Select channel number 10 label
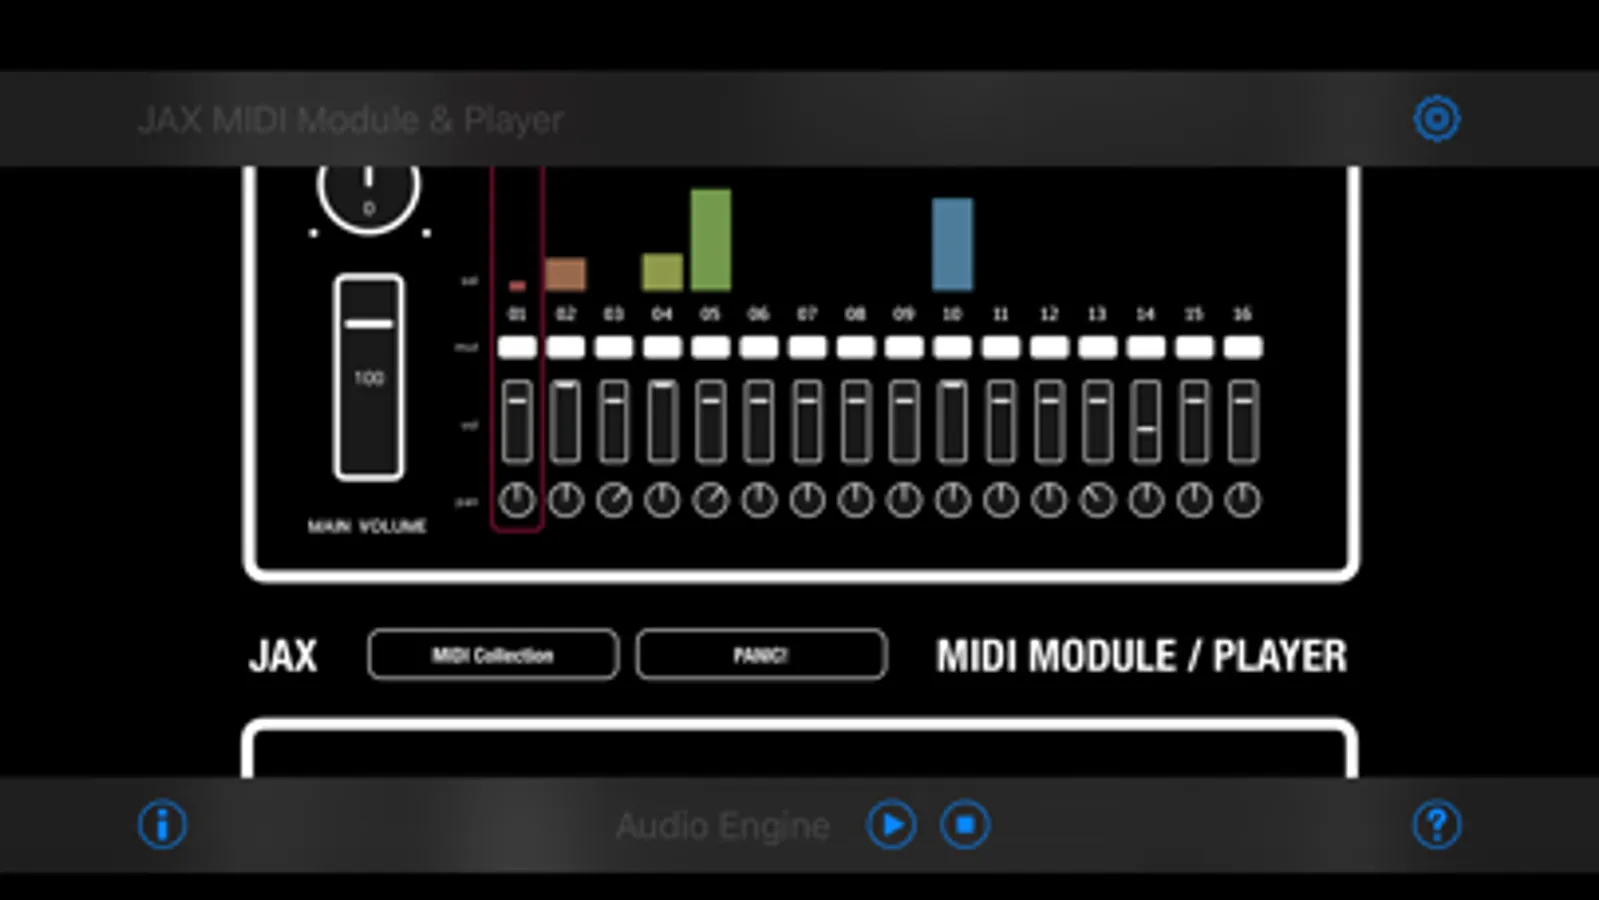 click(x=952, y=314)
